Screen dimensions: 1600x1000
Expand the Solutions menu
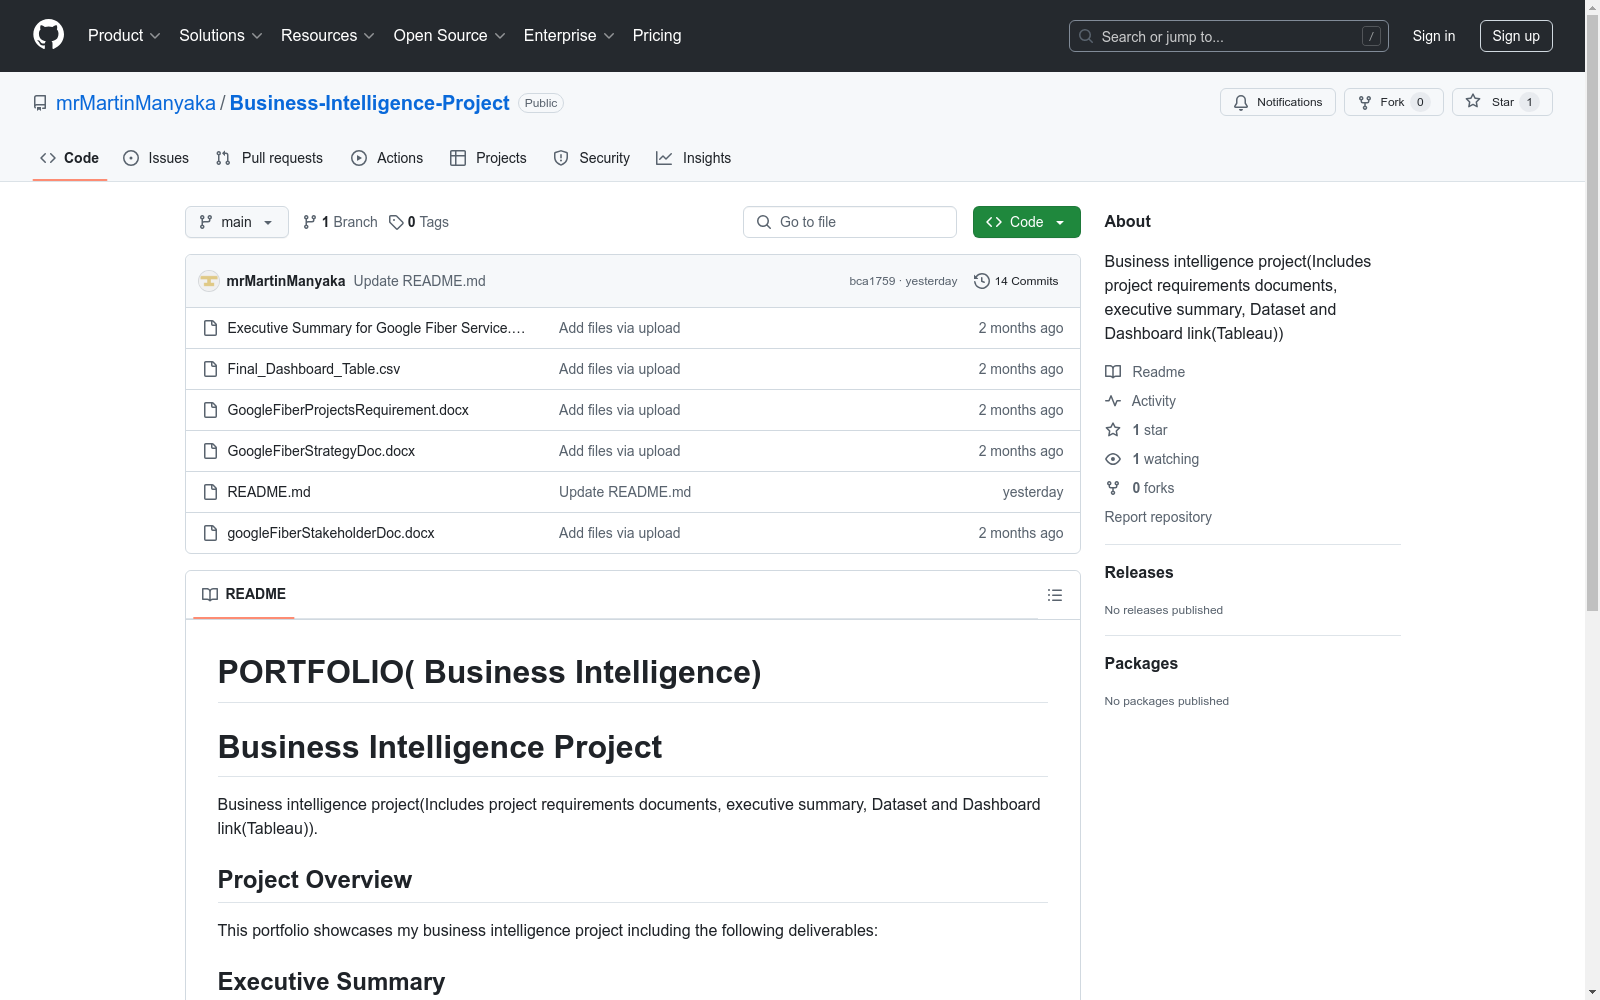coord(221,36)
